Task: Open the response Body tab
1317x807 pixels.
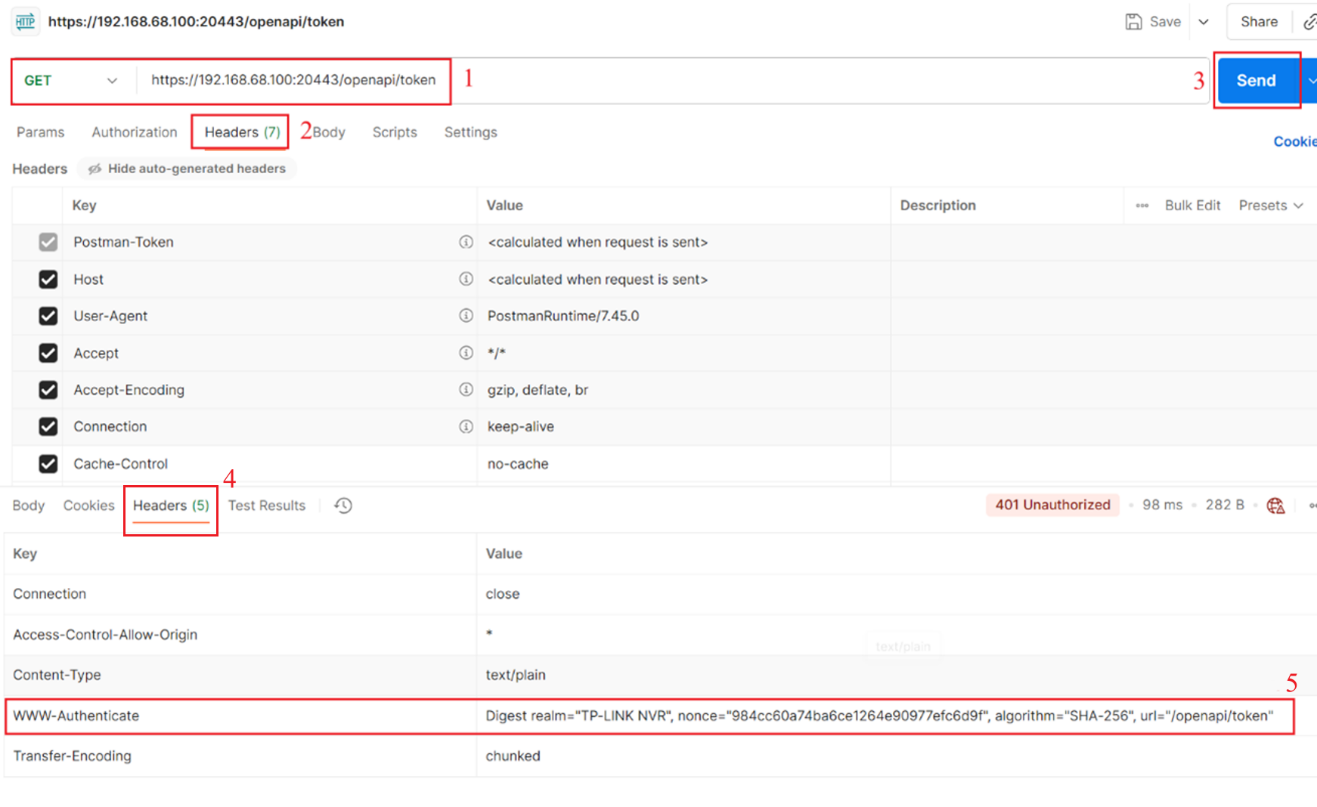Action: coord(28,505)
